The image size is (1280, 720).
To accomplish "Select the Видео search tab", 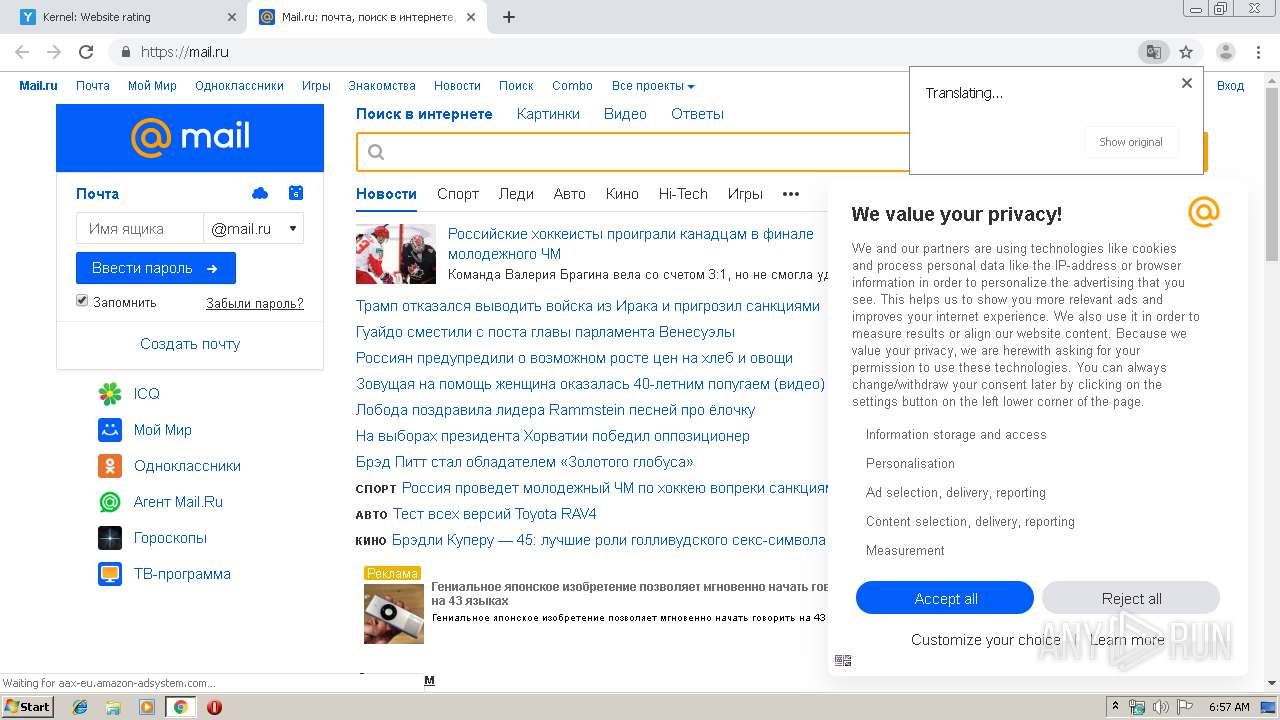I will (625, 114).
